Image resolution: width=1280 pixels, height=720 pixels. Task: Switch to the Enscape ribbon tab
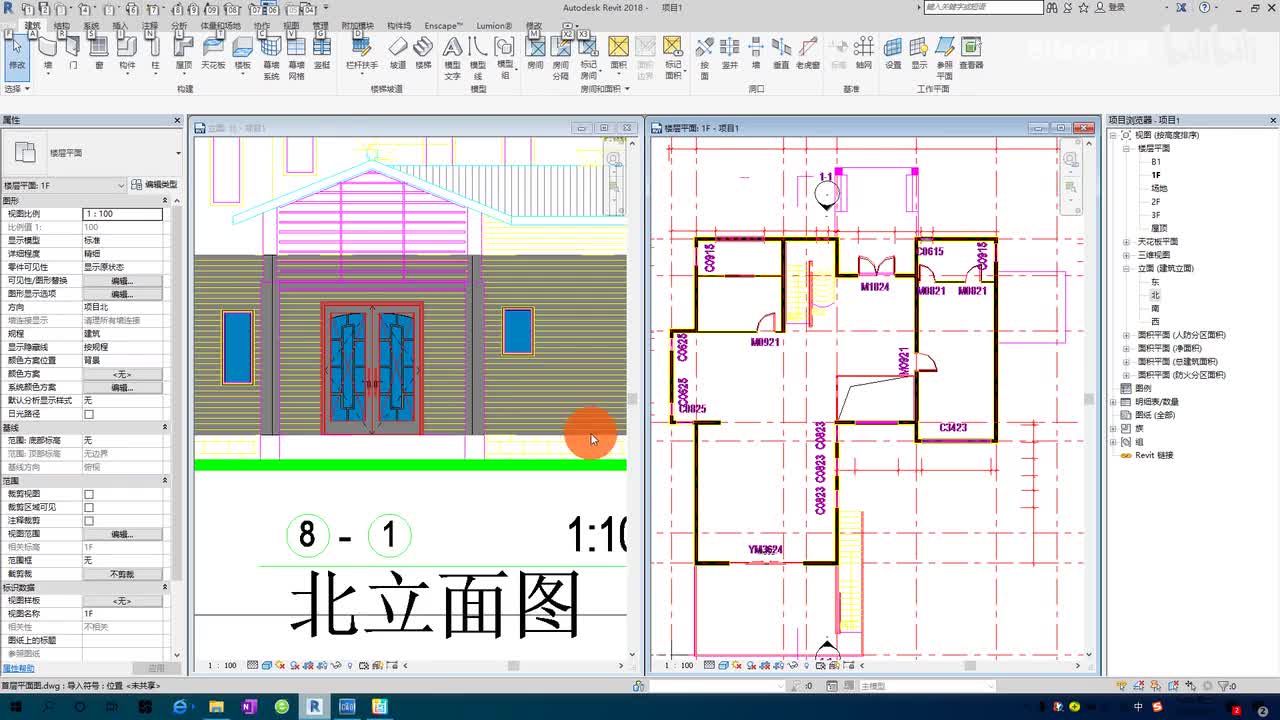pos(444,25)
